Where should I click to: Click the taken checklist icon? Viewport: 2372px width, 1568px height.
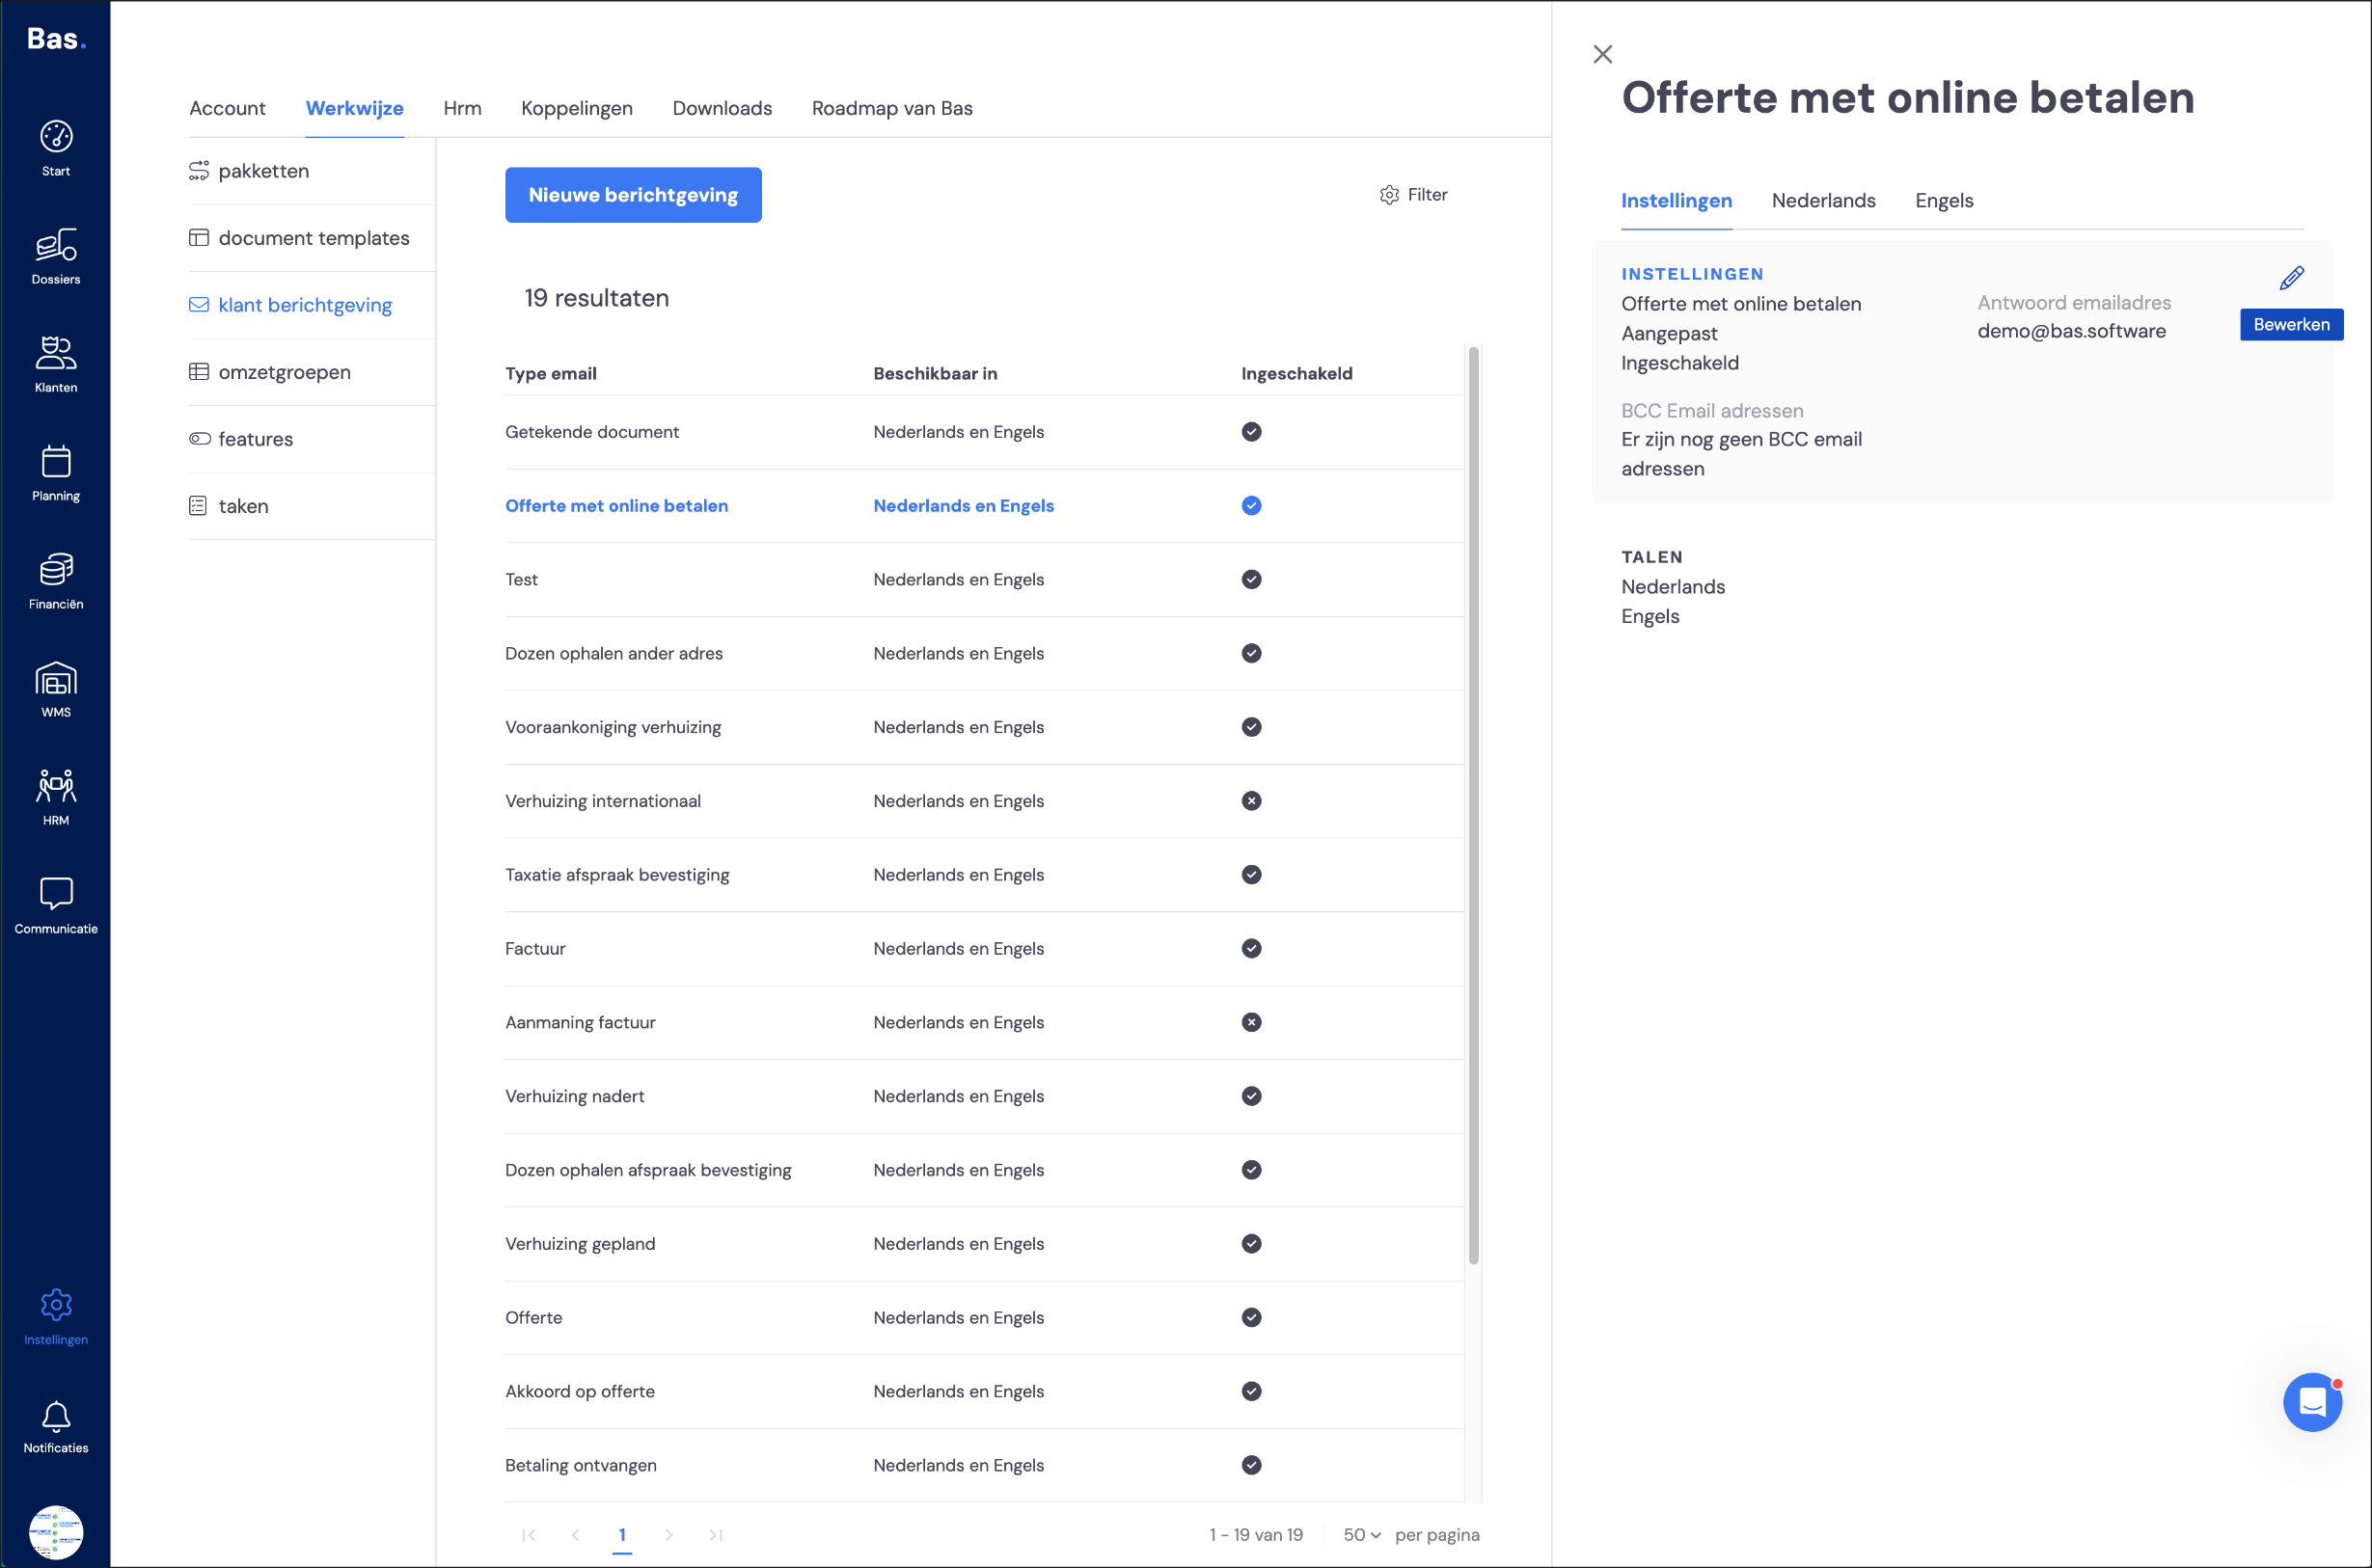[x=198, y=506]
